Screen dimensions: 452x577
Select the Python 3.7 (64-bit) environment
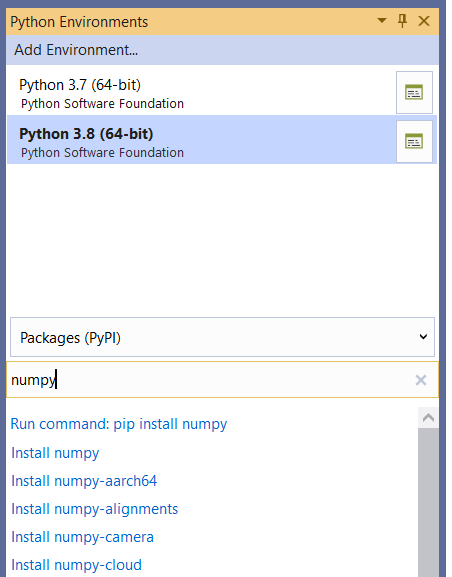[201, 93]
